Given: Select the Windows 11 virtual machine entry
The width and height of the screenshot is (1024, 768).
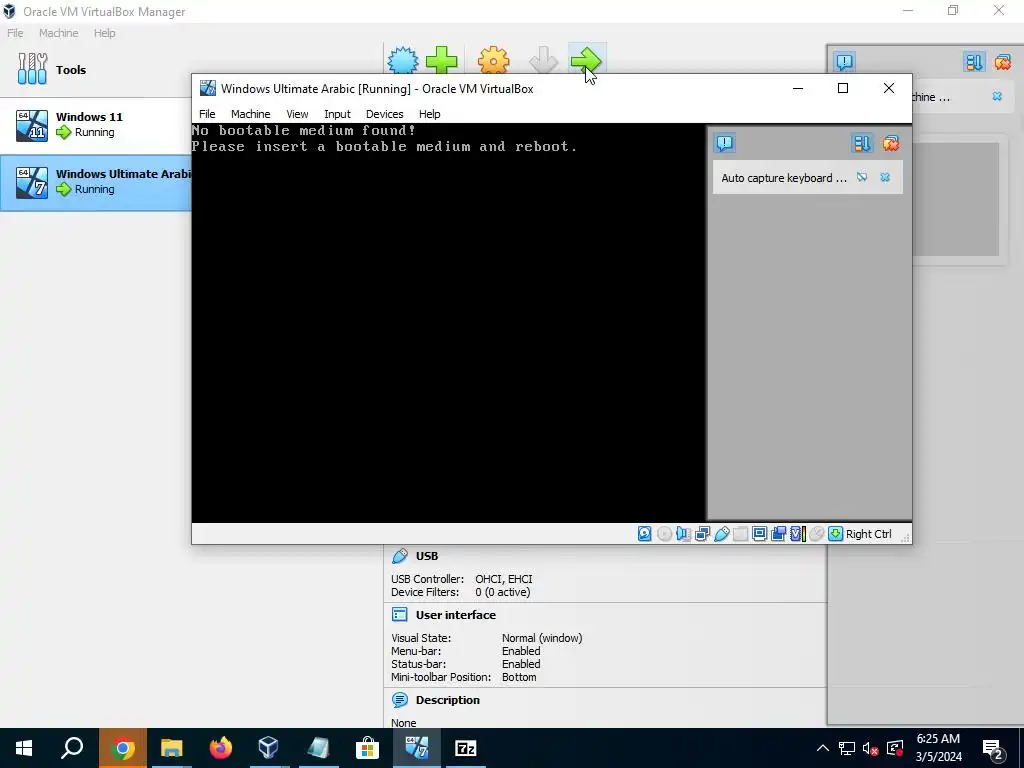Looking at the screenshot, I should [x=96, y=125].
